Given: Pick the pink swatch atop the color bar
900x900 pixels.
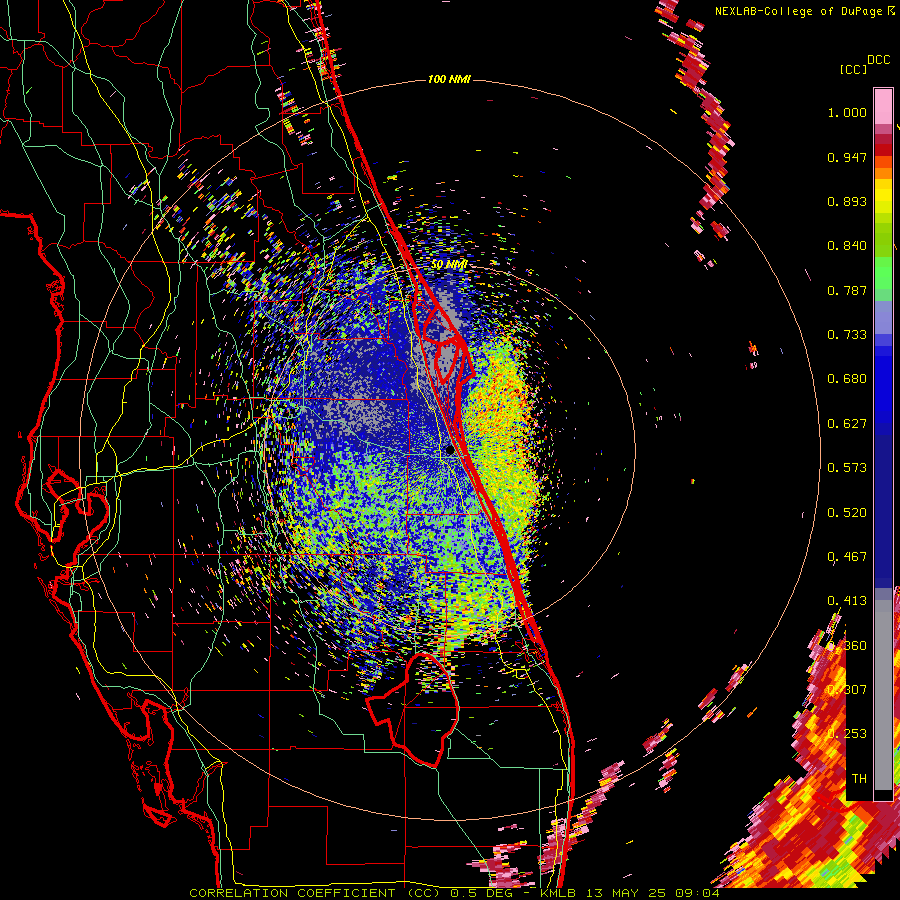Looking at the screenshot, I should coord(883,106).
